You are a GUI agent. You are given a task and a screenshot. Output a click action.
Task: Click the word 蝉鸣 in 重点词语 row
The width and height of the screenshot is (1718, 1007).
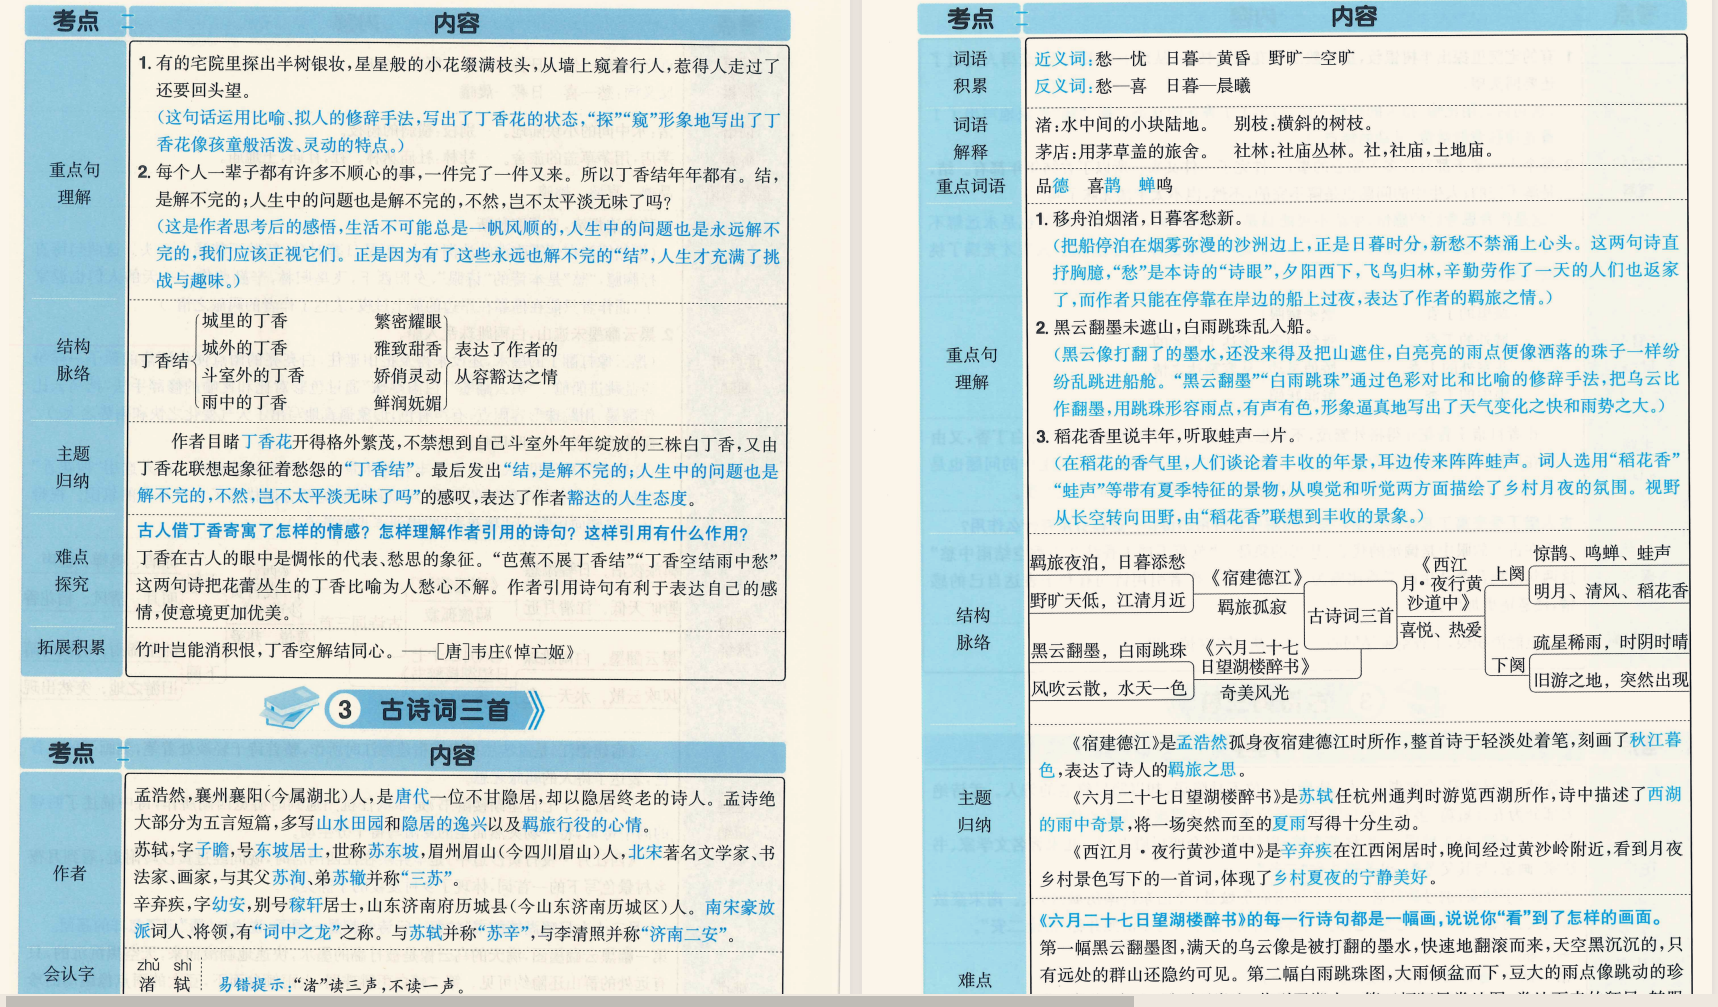pyautogui.click(x=1155, y=186)
